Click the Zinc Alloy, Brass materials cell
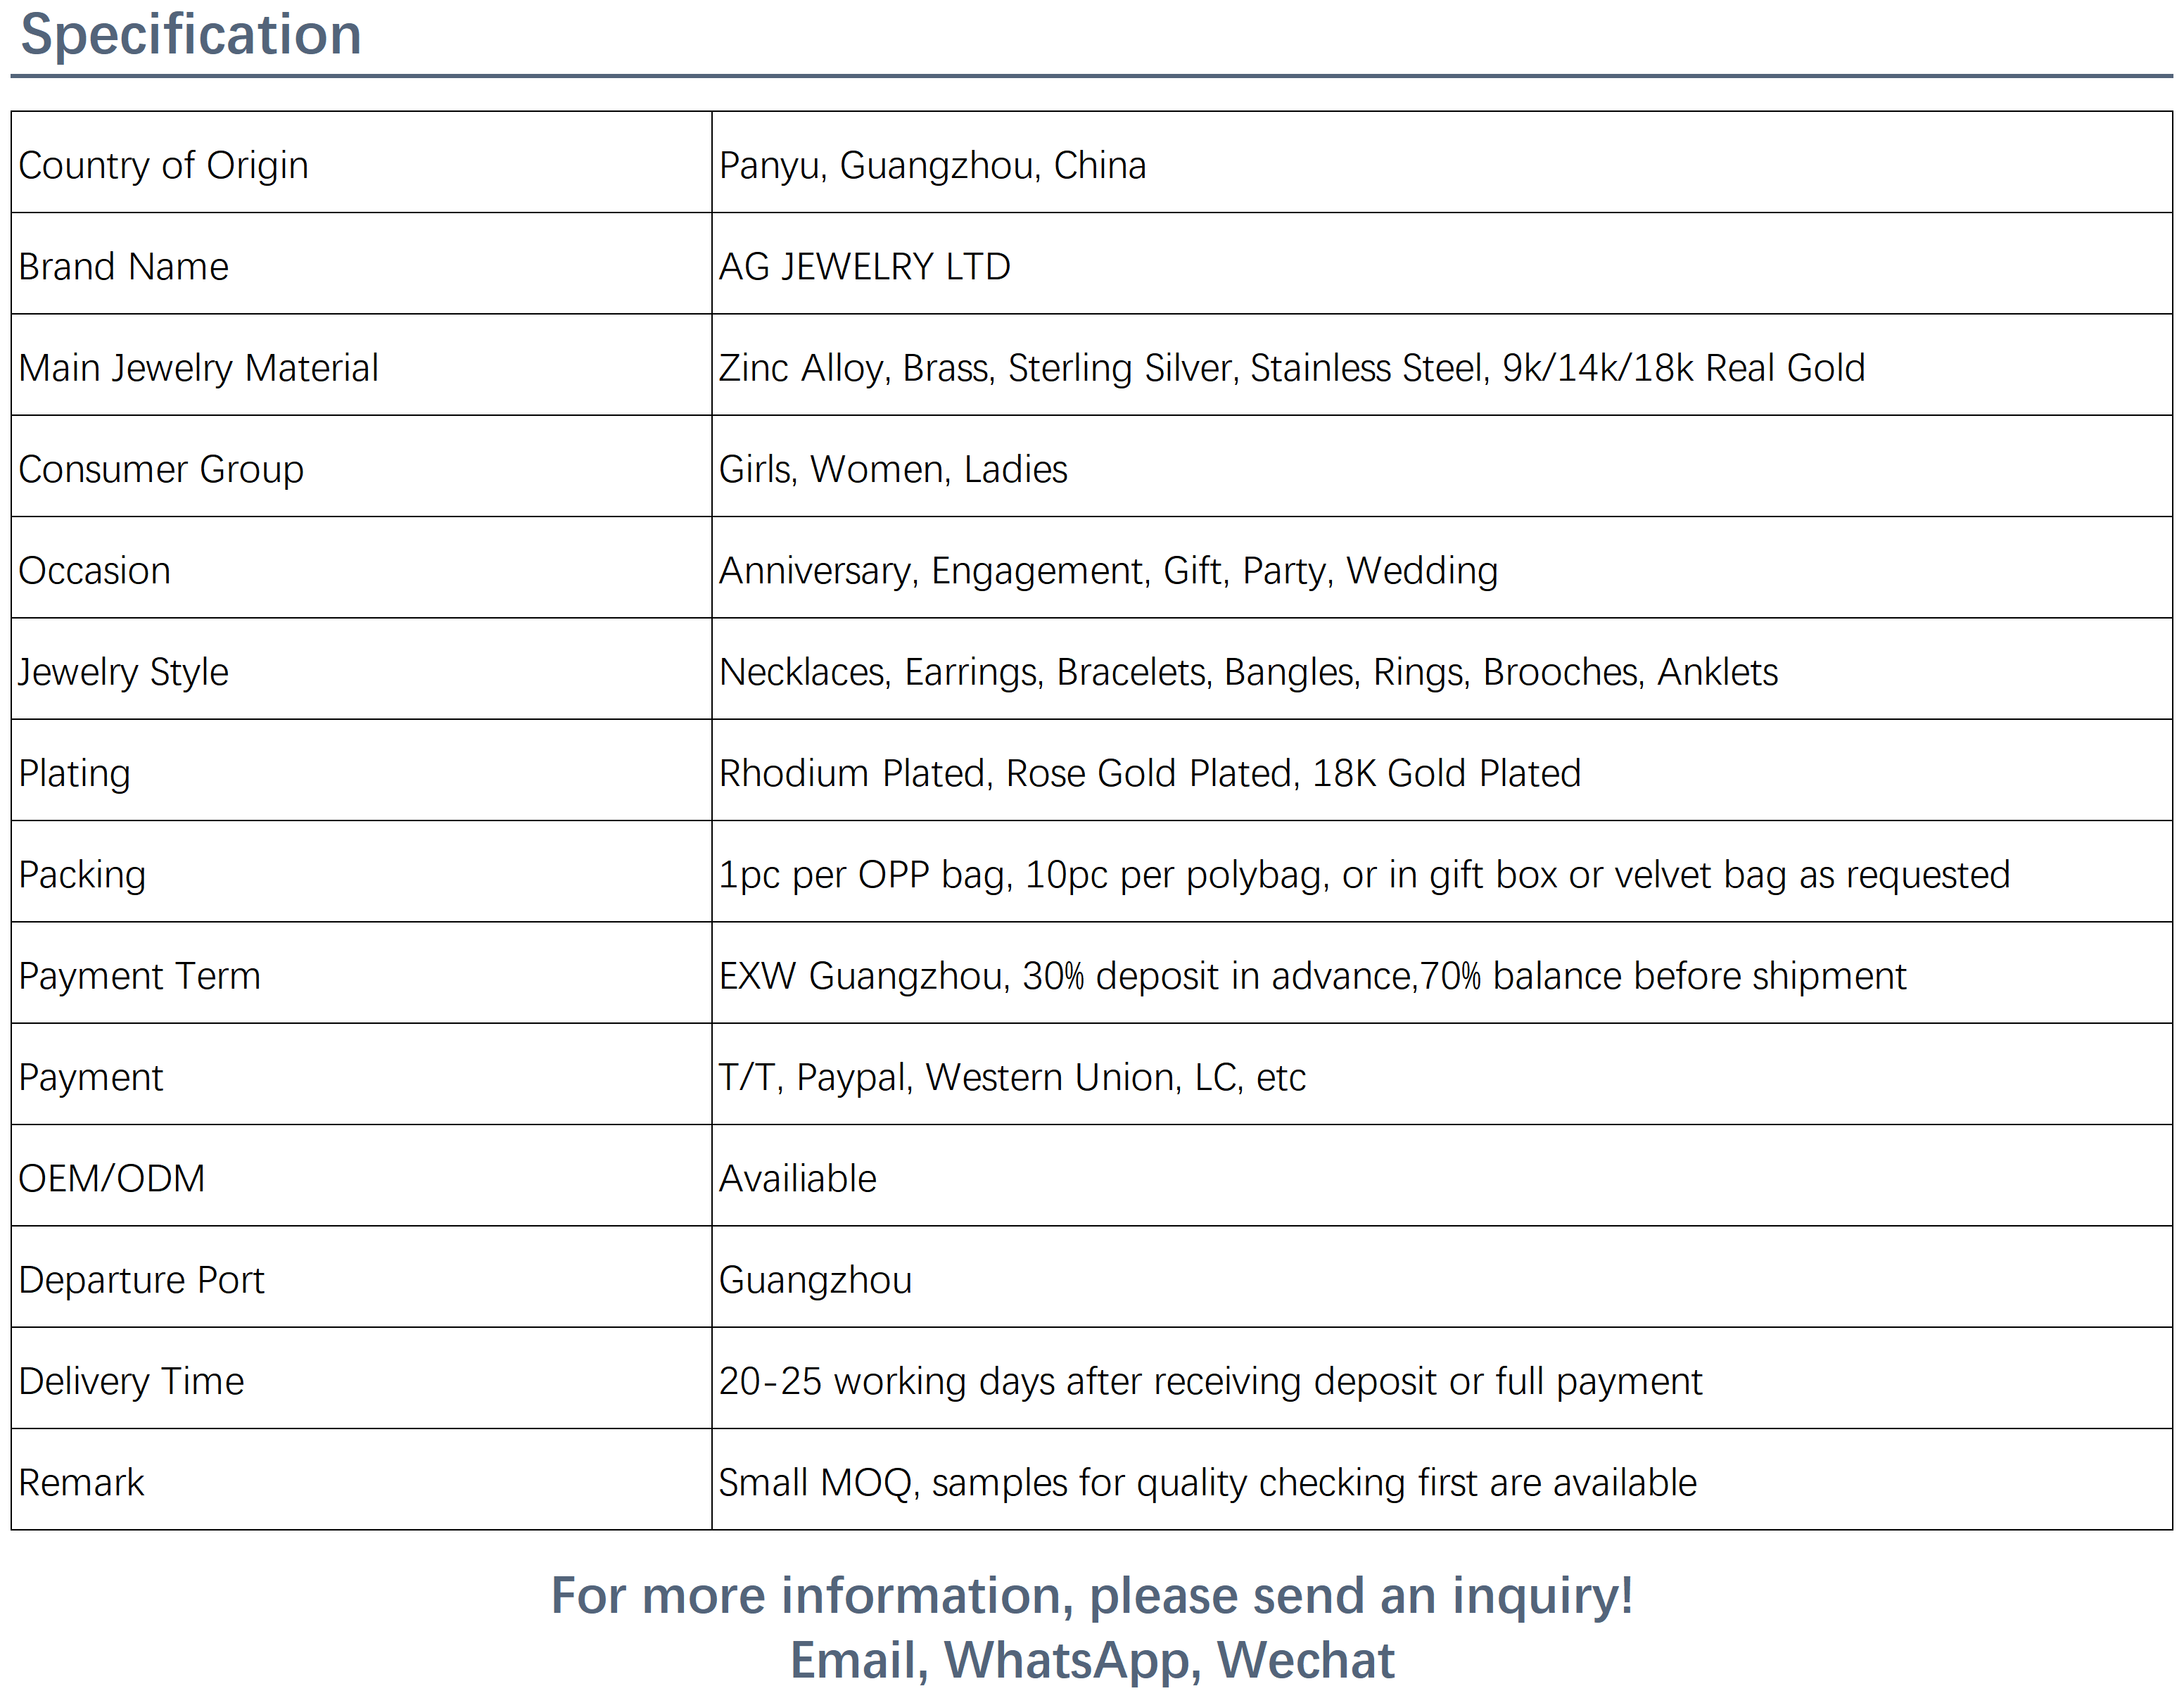The image size is (2184, 1698). (x=1291, y=368)
